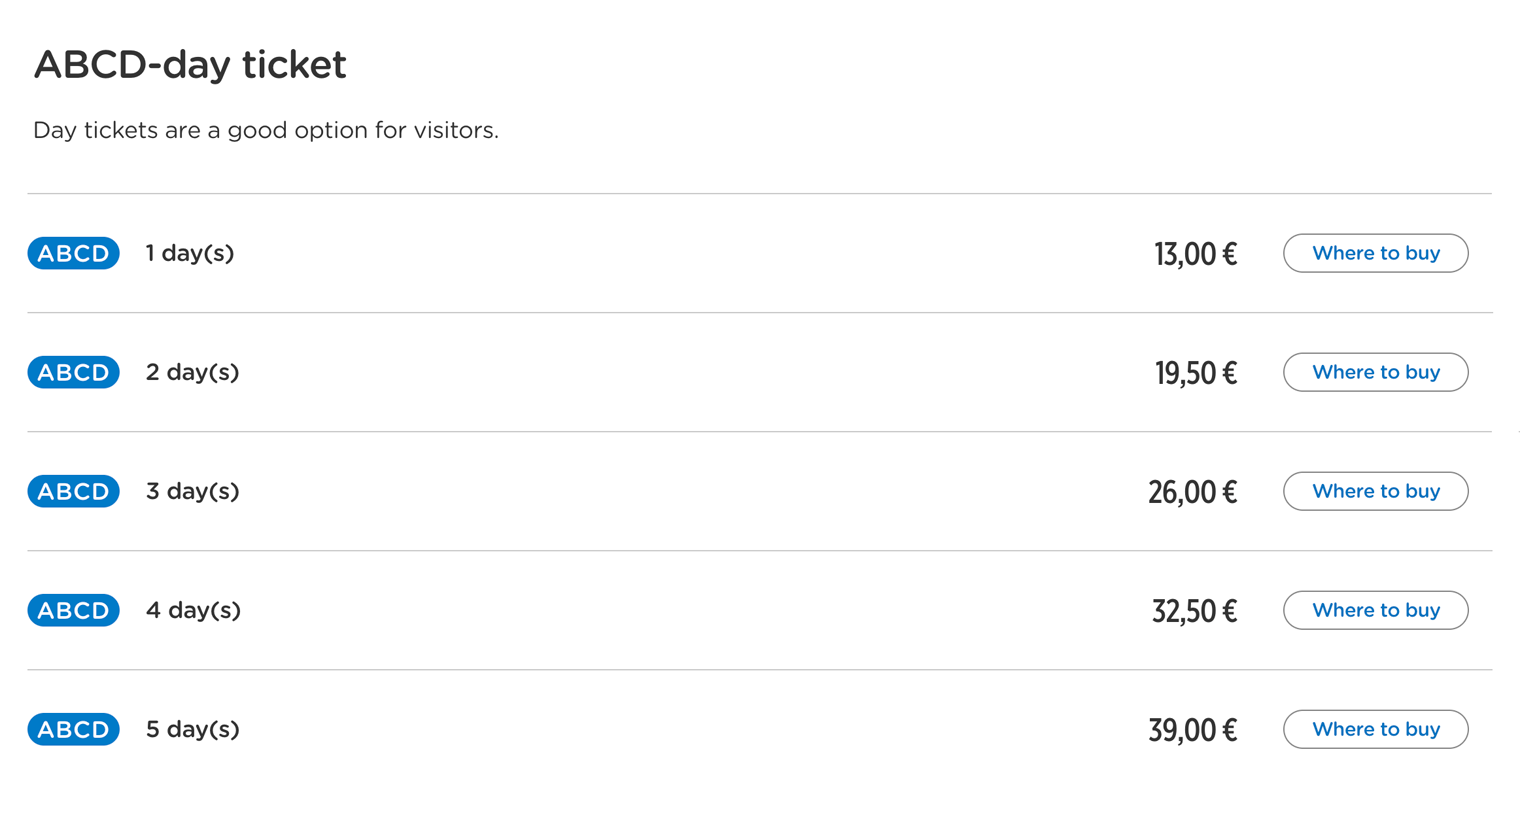The width and height of the screenshot is (1520, 825).
Task: Open Where to buy for 5-day ticket
Action: (x=1375, y=729)
